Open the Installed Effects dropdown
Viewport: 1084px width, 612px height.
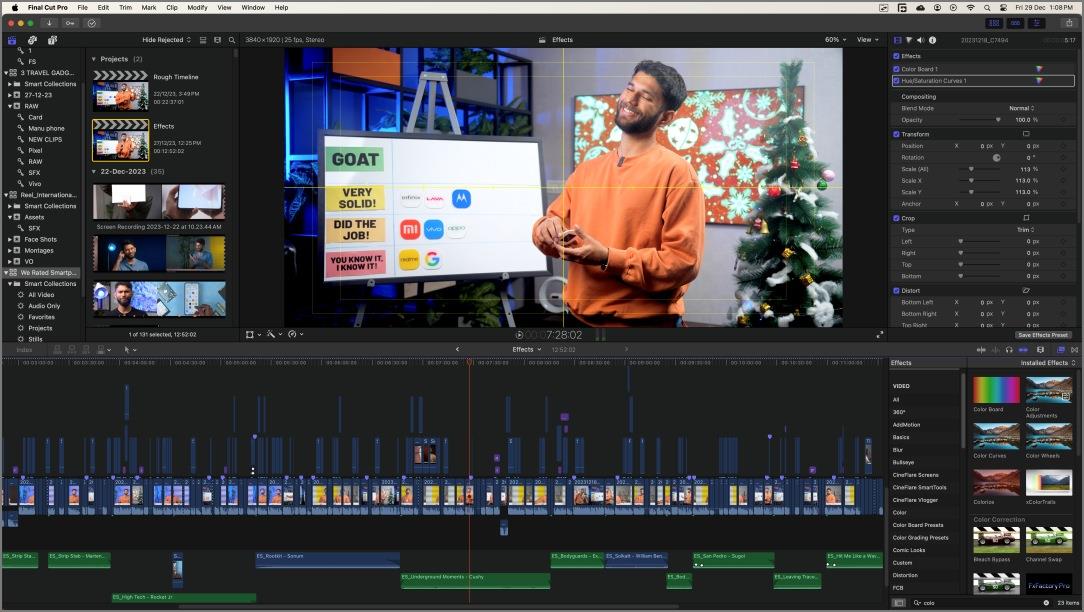[1048, 363]
